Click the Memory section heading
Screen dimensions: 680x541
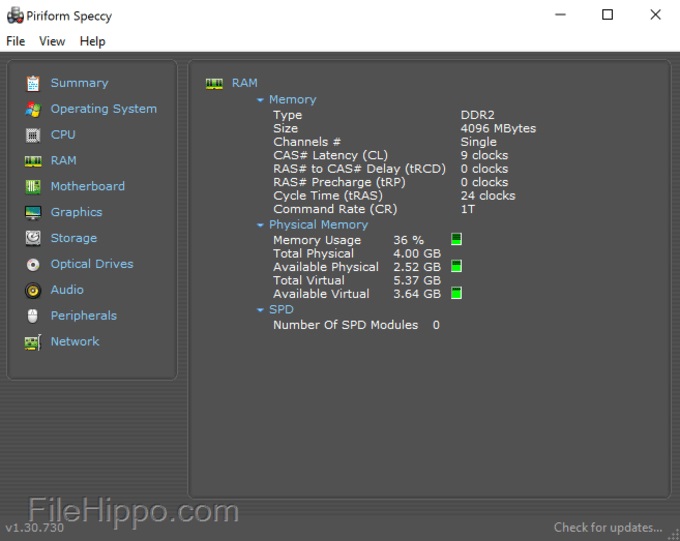click(293, 100)
